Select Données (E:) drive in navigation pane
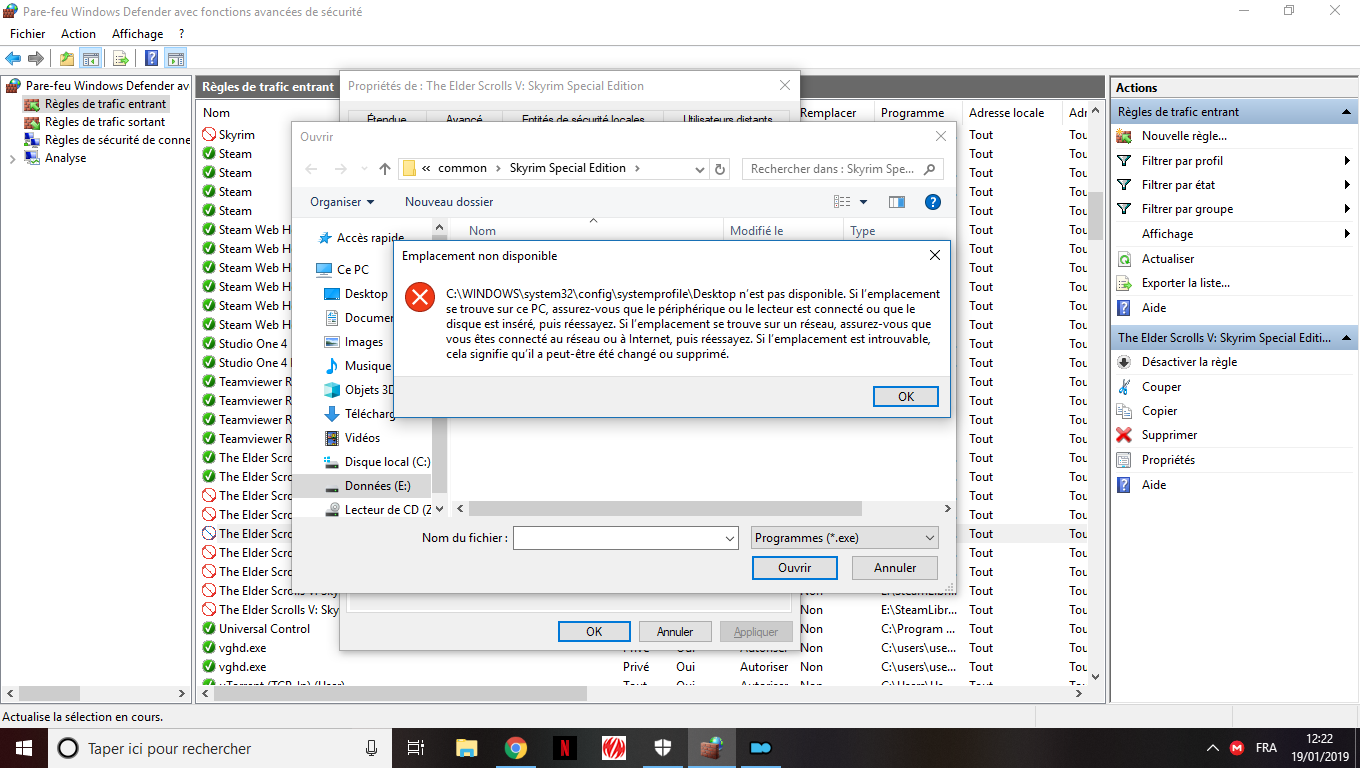This screenshot has height=768, width=1360. coord(377,486)
